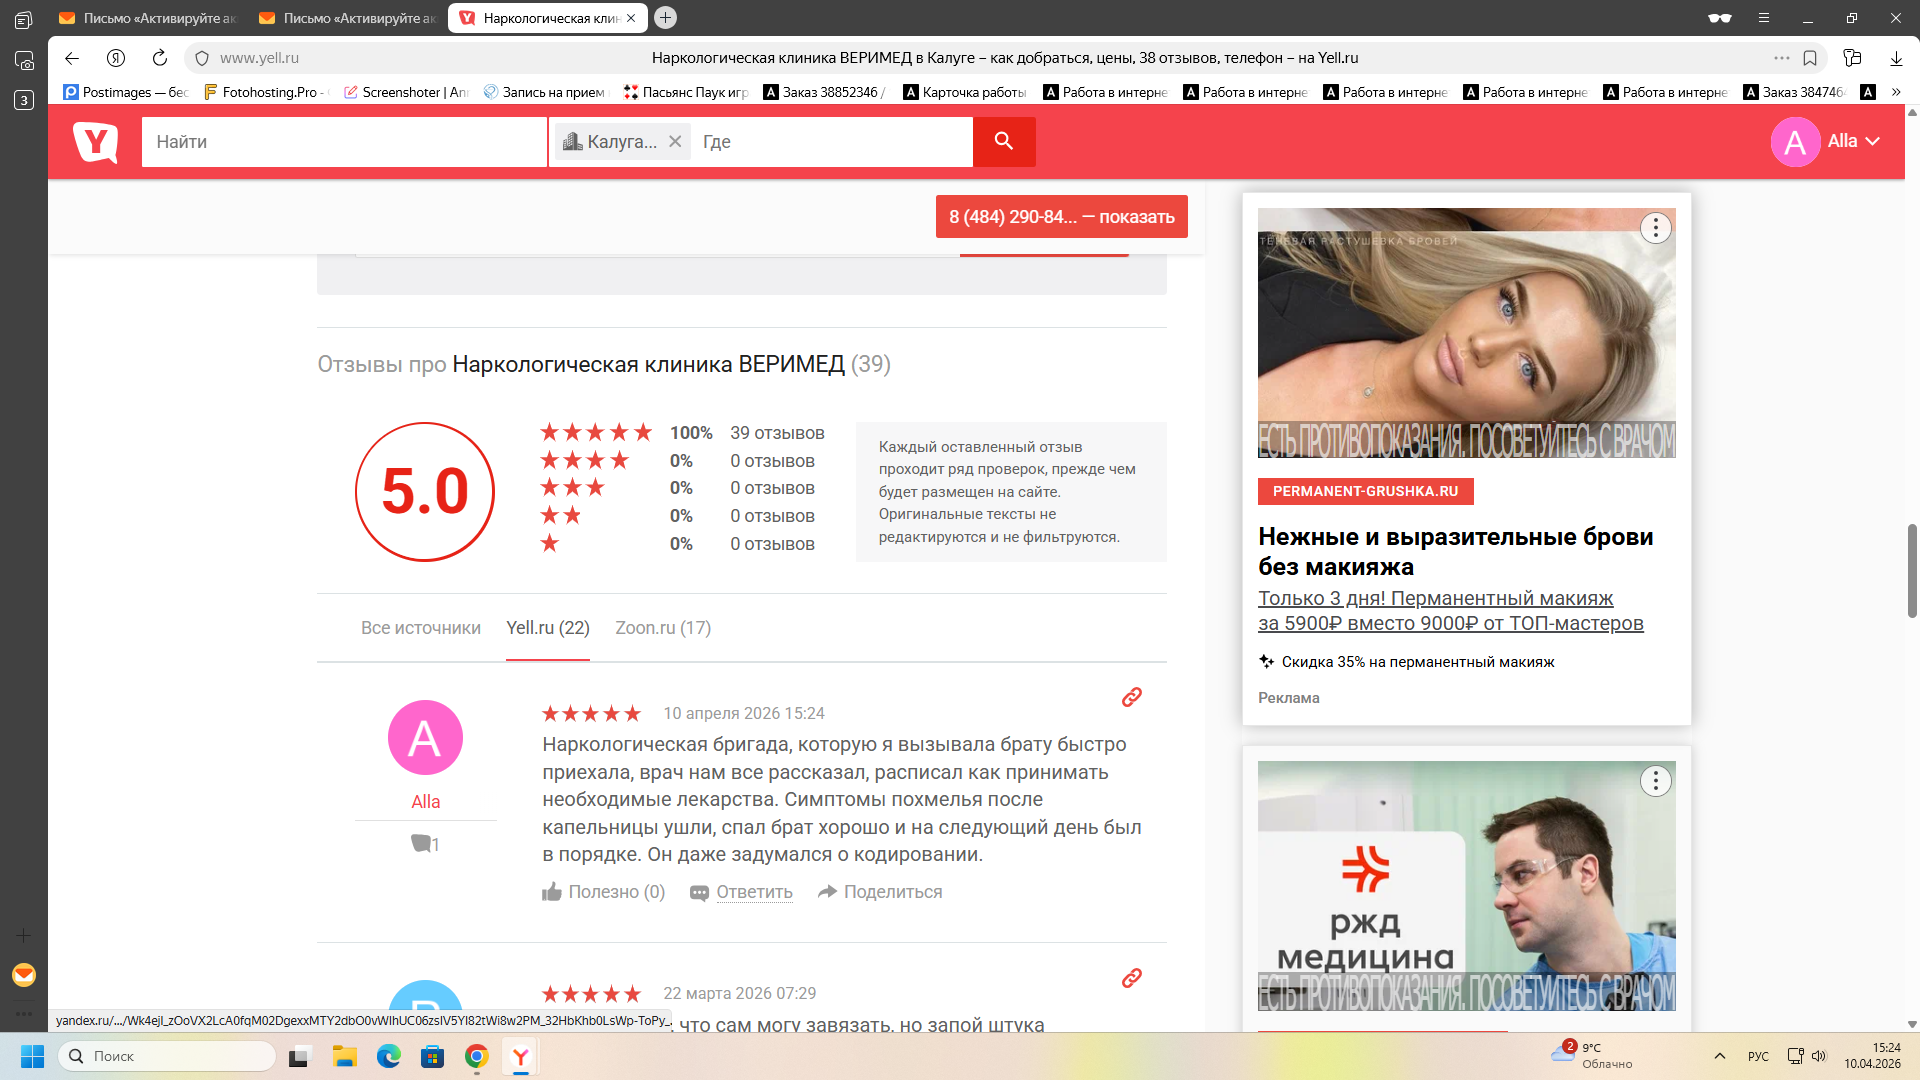
Task: Click Поделиться share arrow on review
Action: coord(827,892)
